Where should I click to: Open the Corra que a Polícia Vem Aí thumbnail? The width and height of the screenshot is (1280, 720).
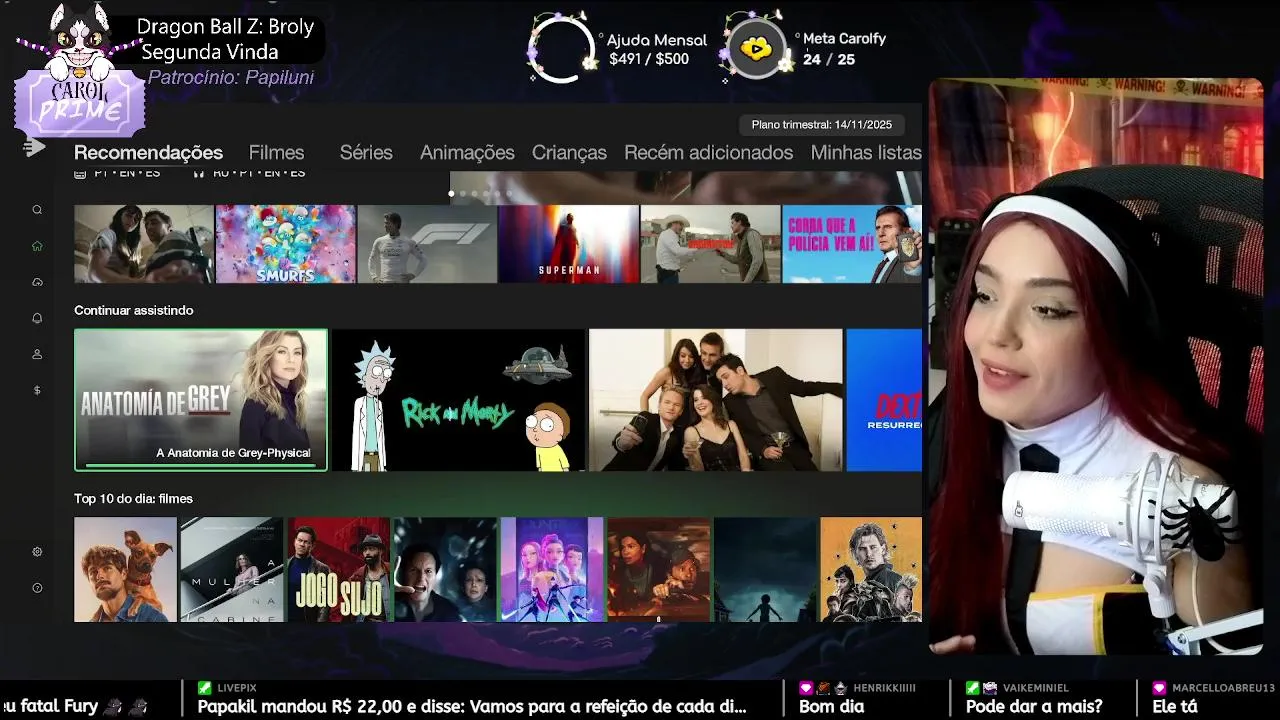click(852, 244)
